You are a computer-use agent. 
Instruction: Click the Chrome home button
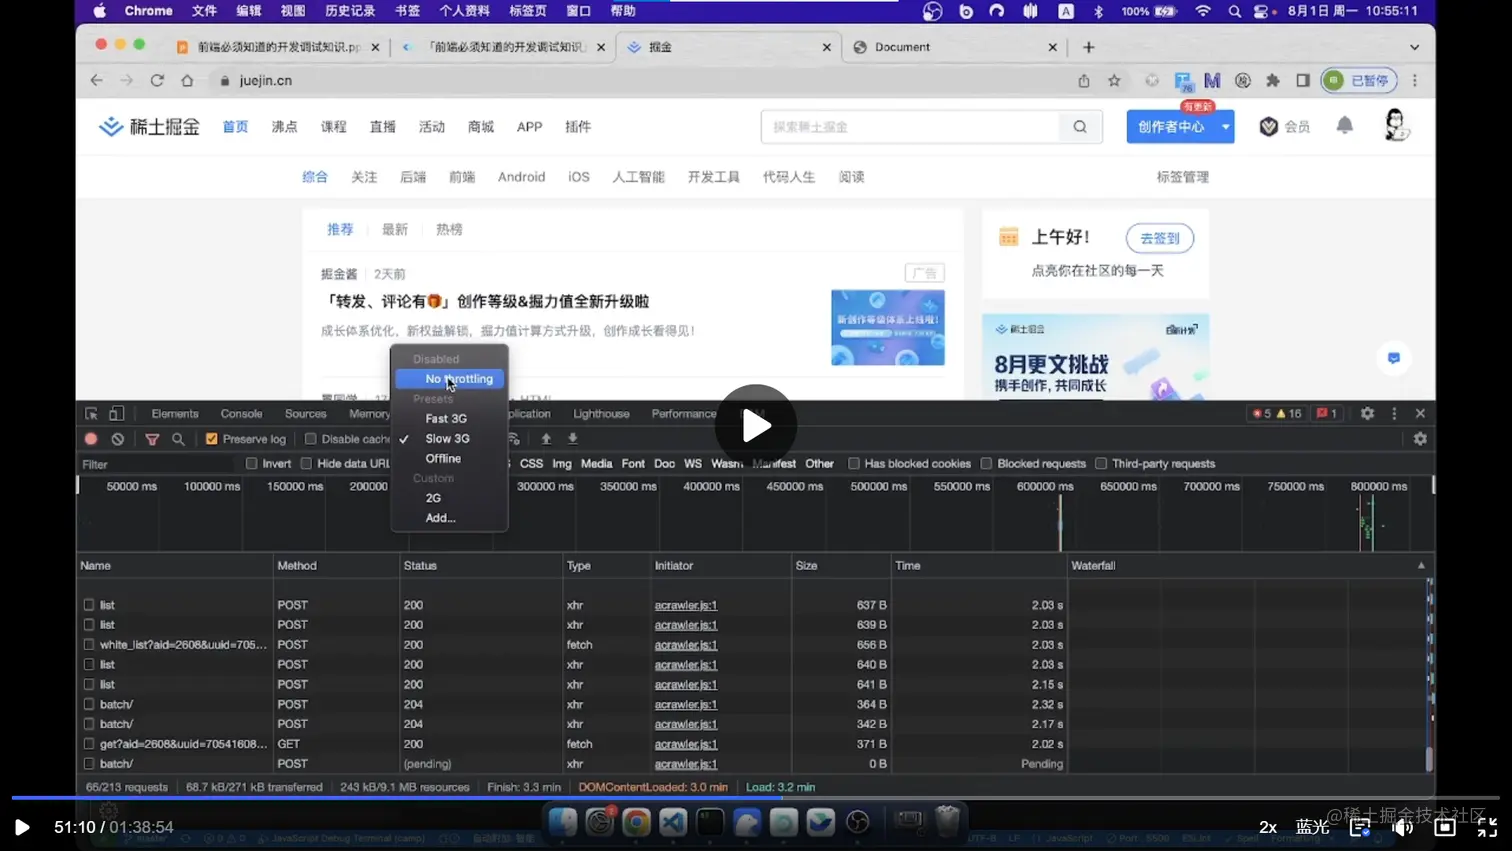(x=187, y=81)
